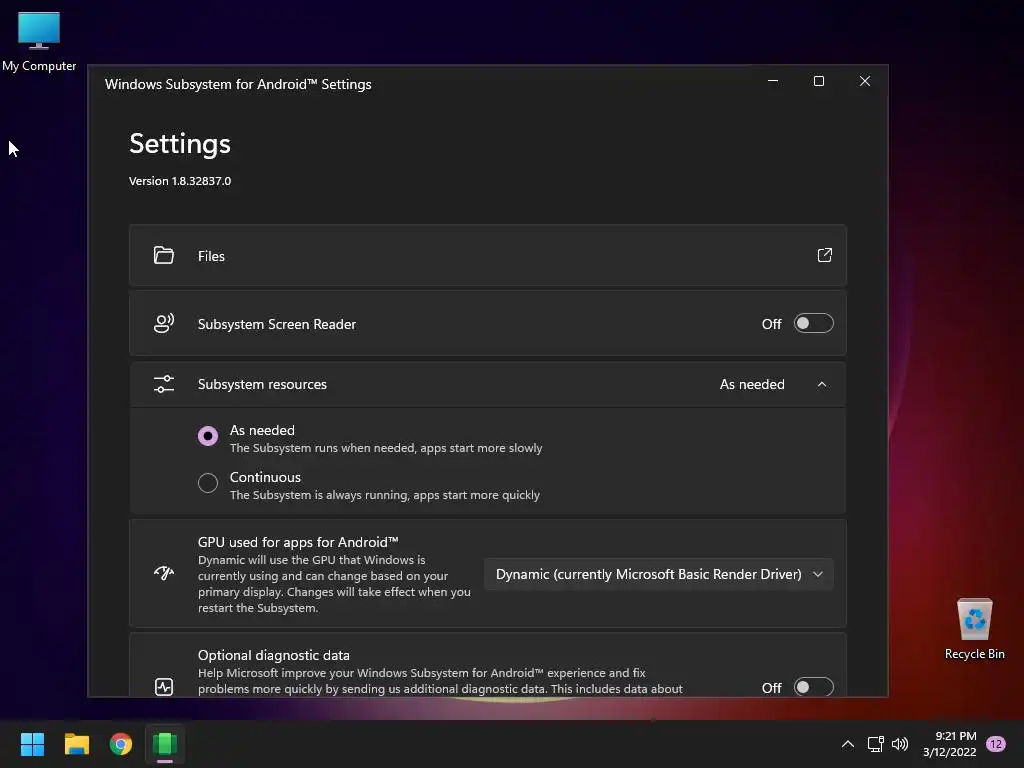1024x768 pixels.
Task: Click the 'Settings' page heading
Action: click(180, 144)
